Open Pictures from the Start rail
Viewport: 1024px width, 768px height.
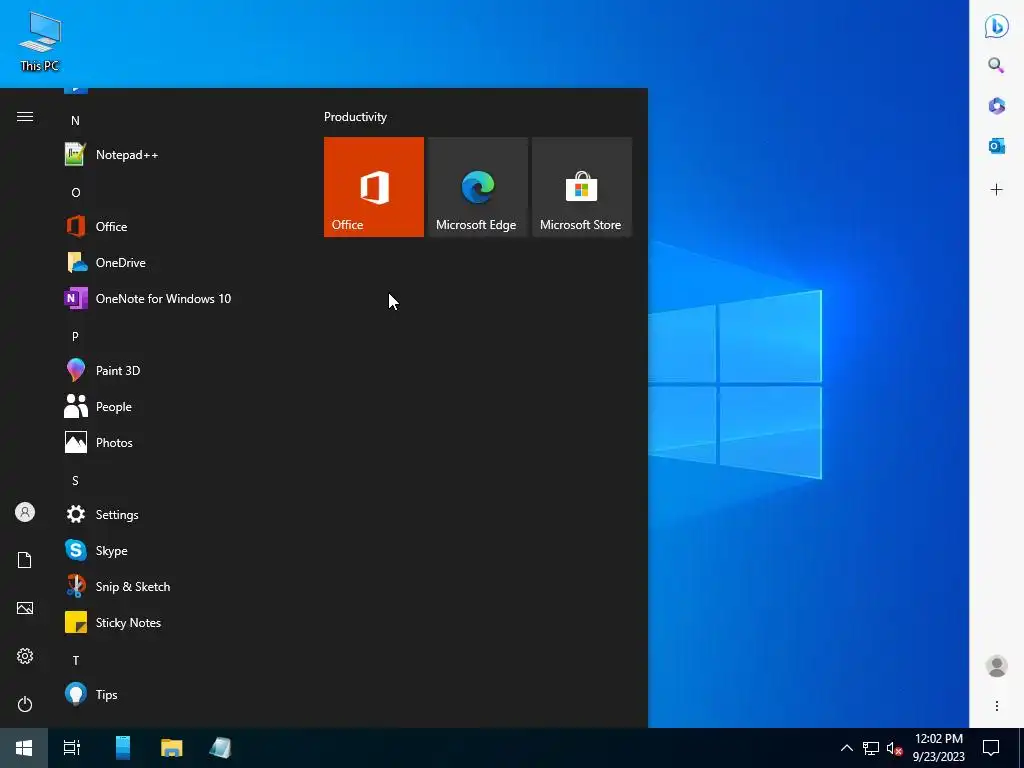(x=25, y=608)
